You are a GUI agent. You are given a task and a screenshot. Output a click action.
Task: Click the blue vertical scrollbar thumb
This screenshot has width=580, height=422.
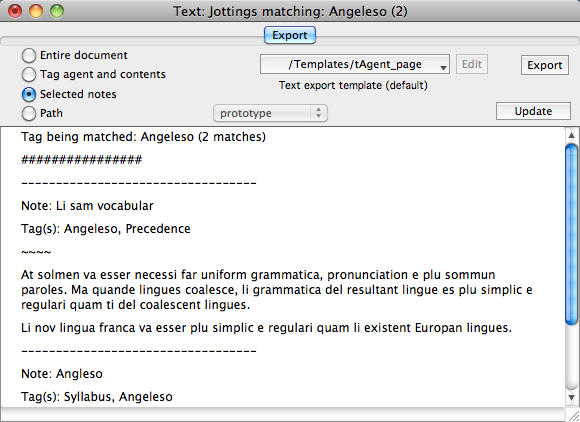click(x=571, y=235)
